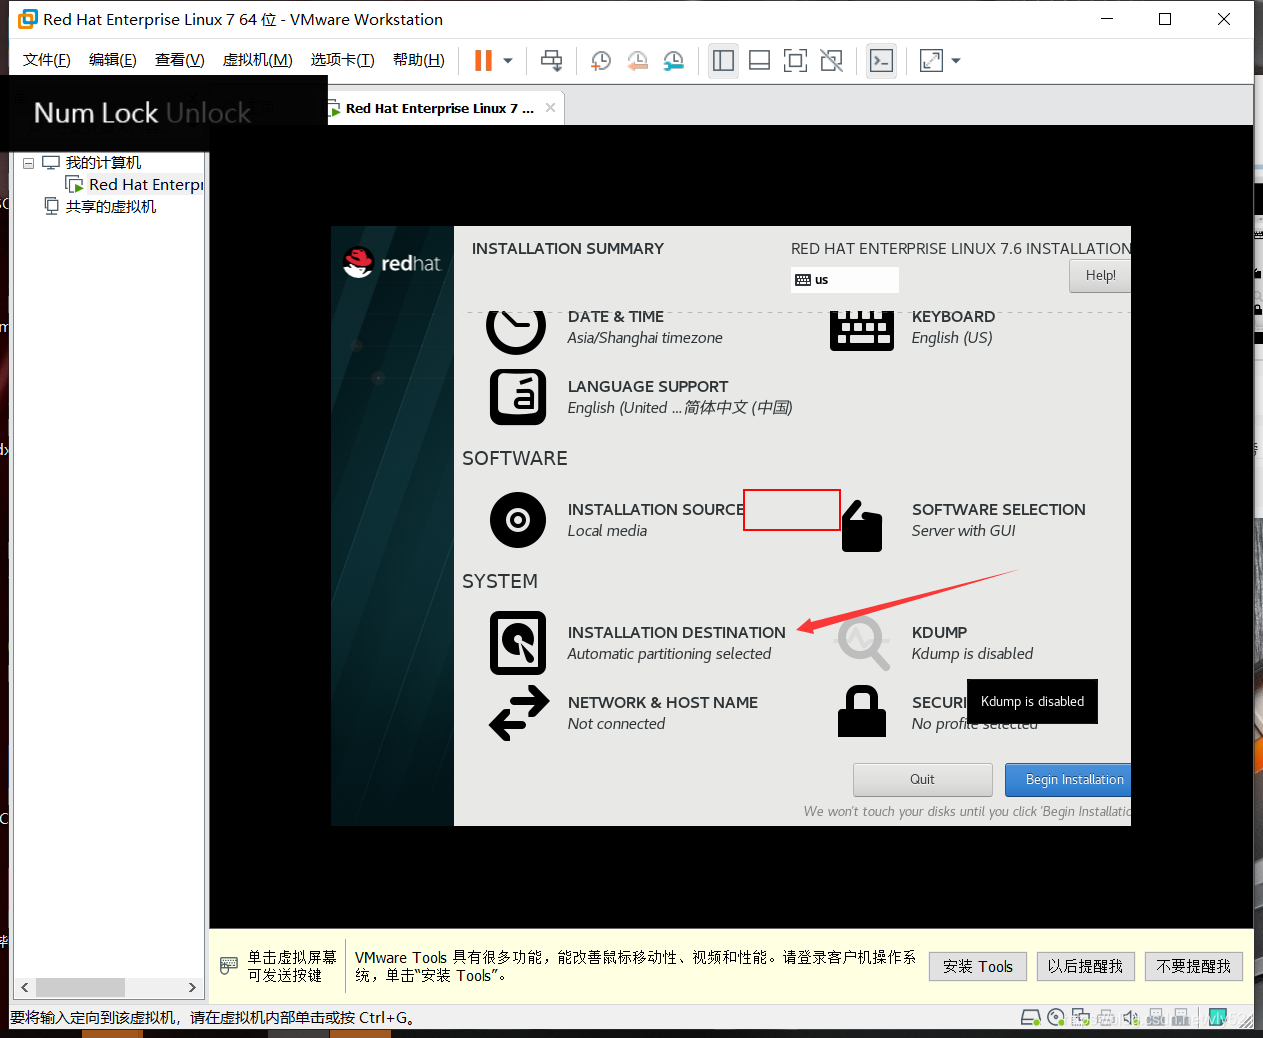Open the 帮助(H) menu
Screen dimensions: 1263x1038
pos(418,60)
